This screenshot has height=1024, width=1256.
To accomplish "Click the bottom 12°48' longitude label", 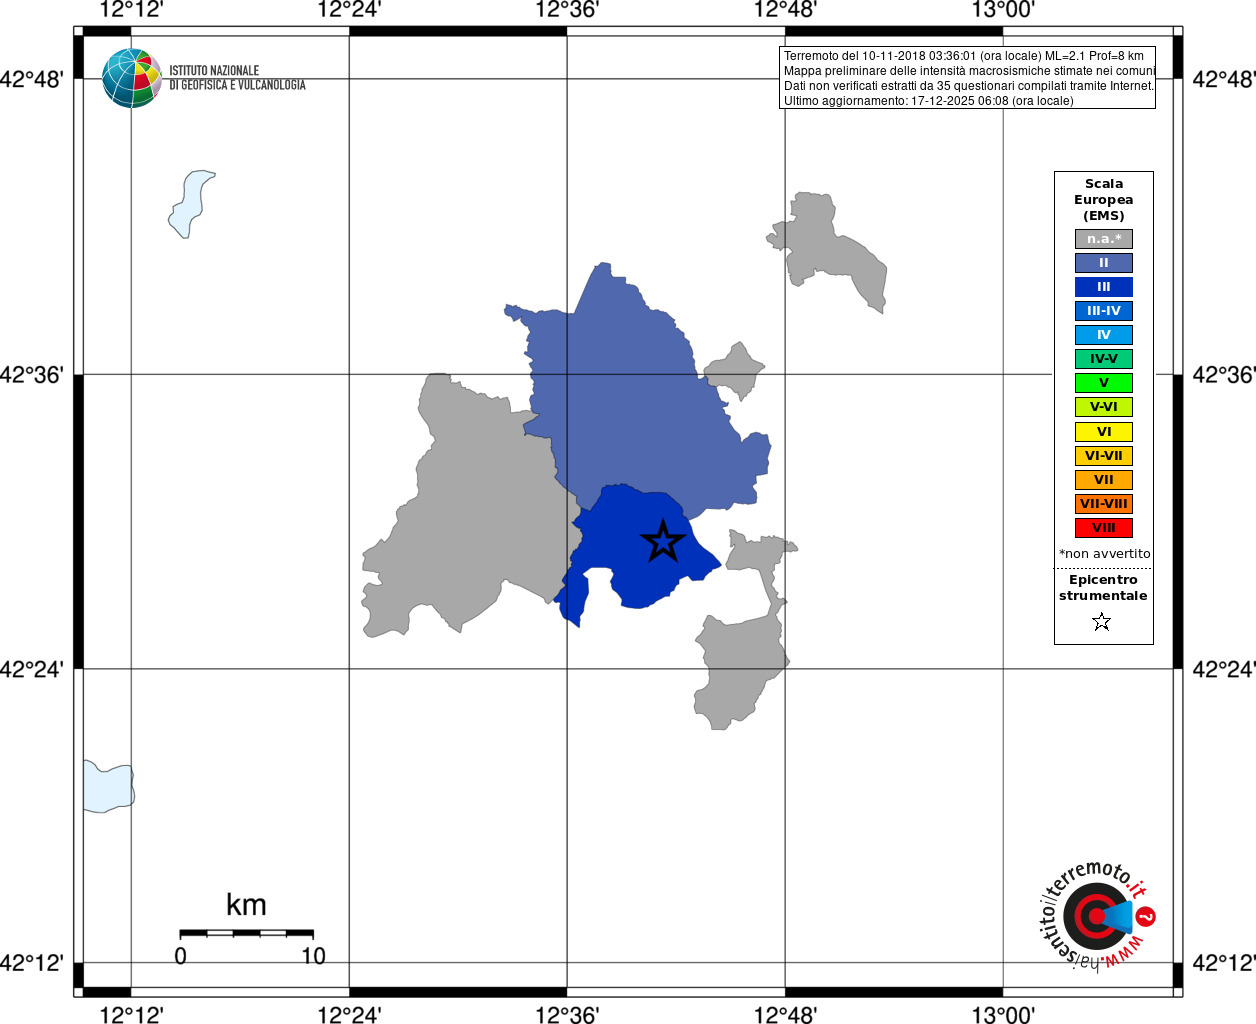I will click(785, 1014).
